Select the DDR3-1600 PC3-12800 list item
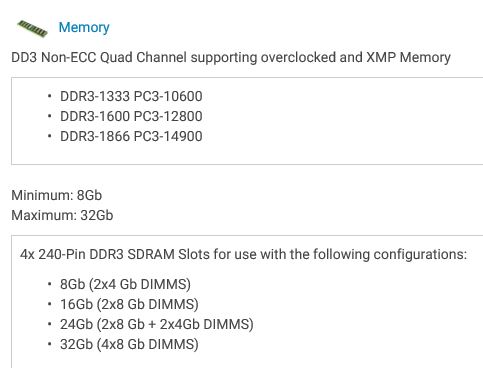The width and height of the screenshot is (483, 368). point(131,116)
